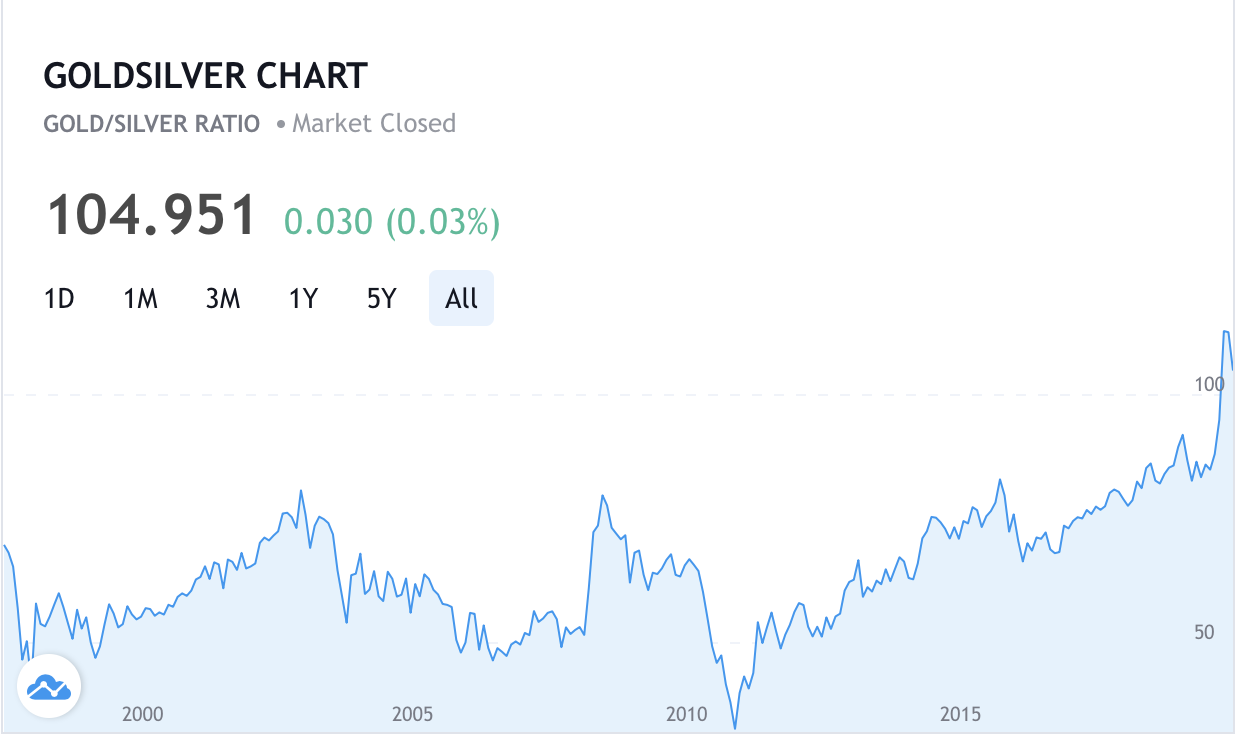The height and width of the screenshot is (740, 1238).
Task: Click the Market Closed status text
Action: (373, 124)
